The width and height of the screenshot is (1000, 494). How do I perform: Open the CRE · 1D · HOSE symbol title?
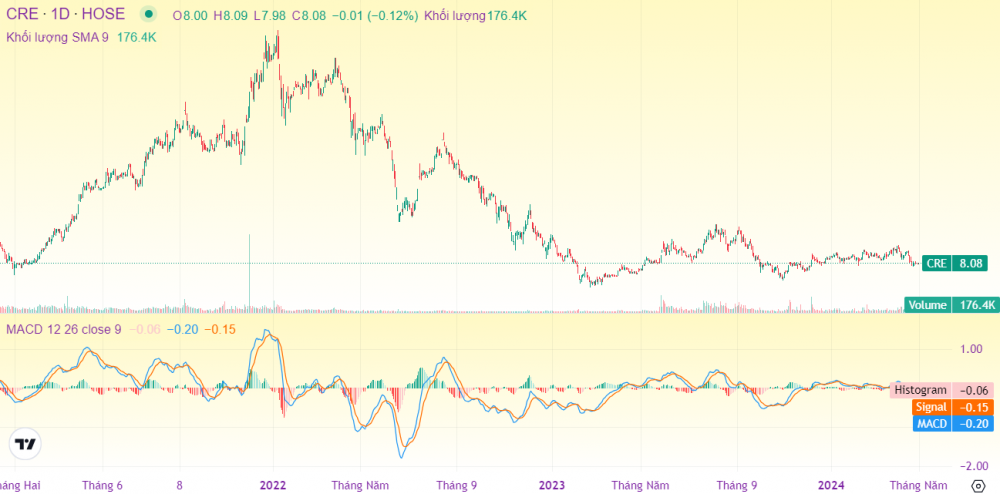coord(66,15)
